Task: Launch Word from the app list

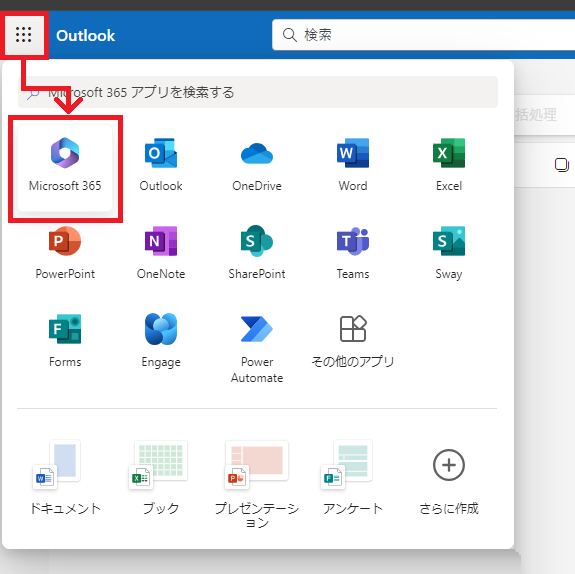Action: pyautogui.click(x=353, y=165)
